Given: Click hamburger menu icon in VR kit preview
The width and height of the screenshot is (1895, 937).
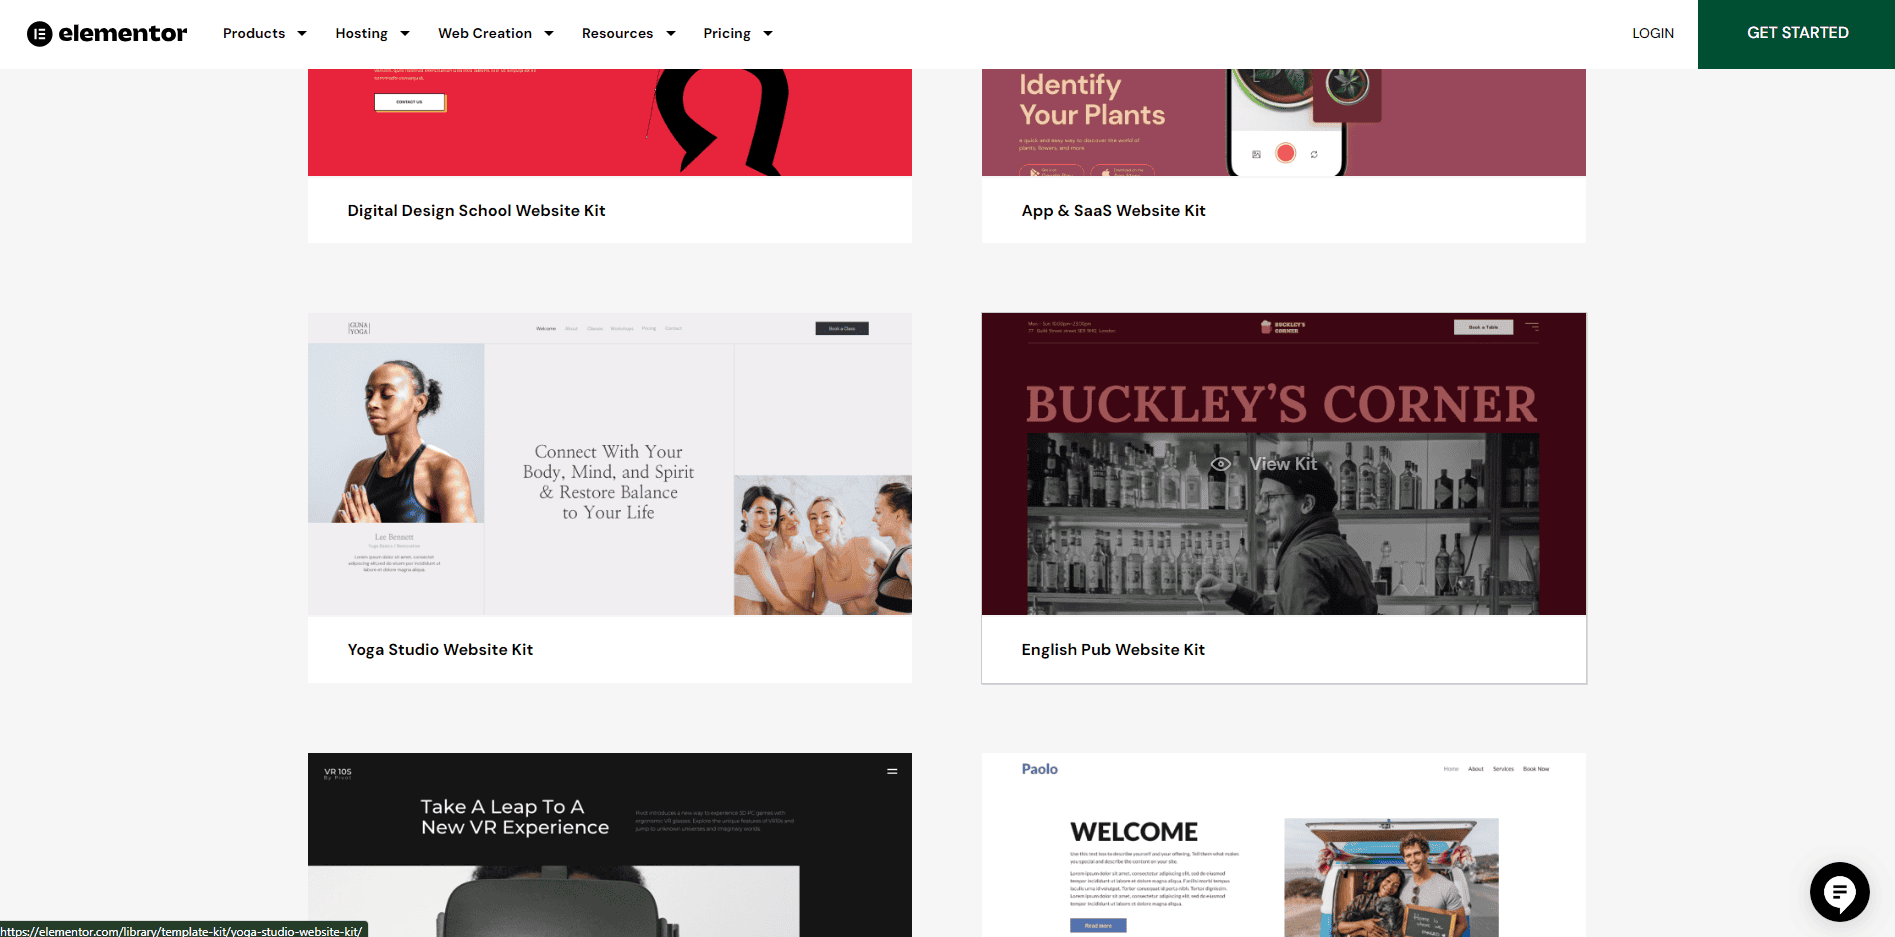Looking at the screenshot, I should 892,771.
